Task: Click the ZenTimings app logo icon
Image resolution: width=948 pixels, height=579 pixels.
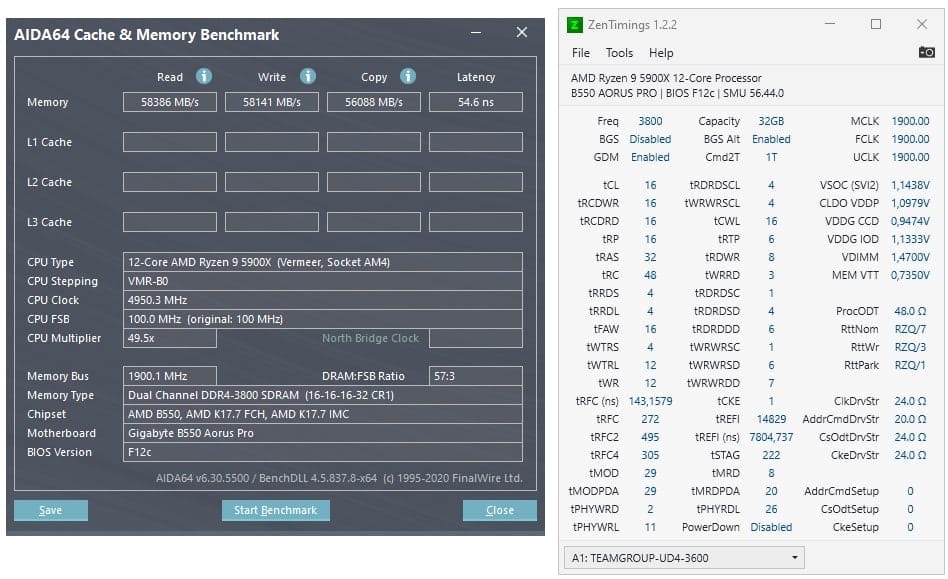Action: tap(574, 25)
